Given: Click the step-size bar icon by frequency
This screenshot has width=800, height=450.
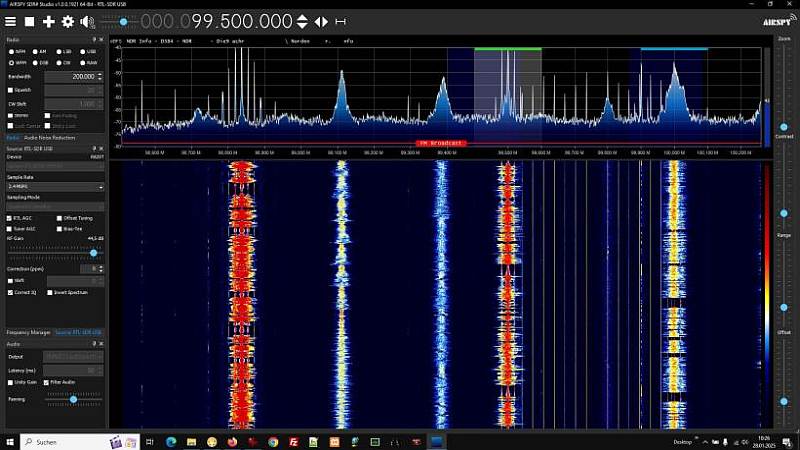Looking at the screenshot, I should click(341, 21).
